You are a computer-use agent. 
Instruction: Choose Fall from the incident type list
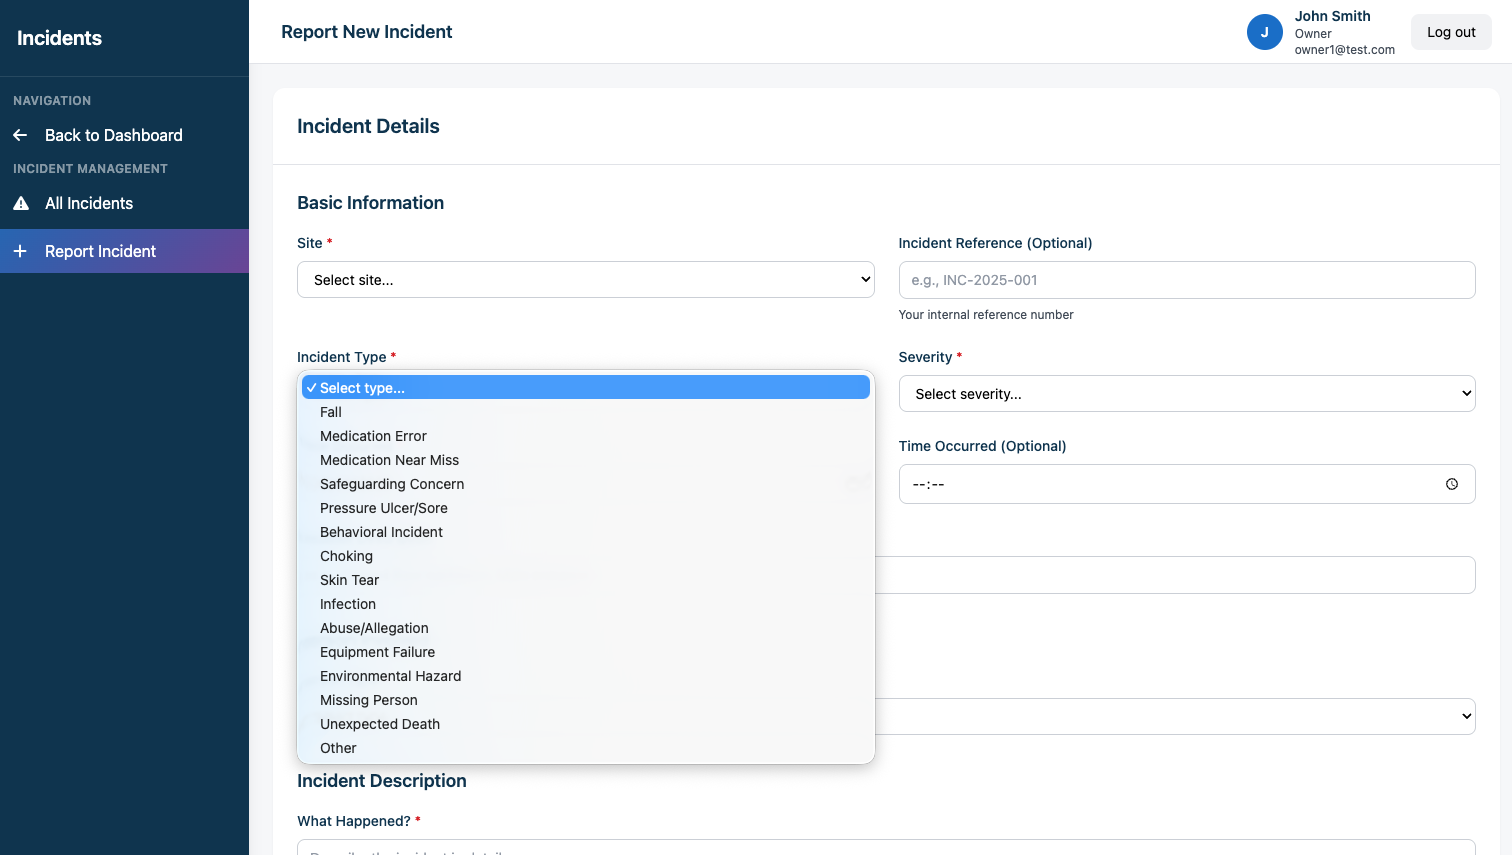click(x=331, y=412)
